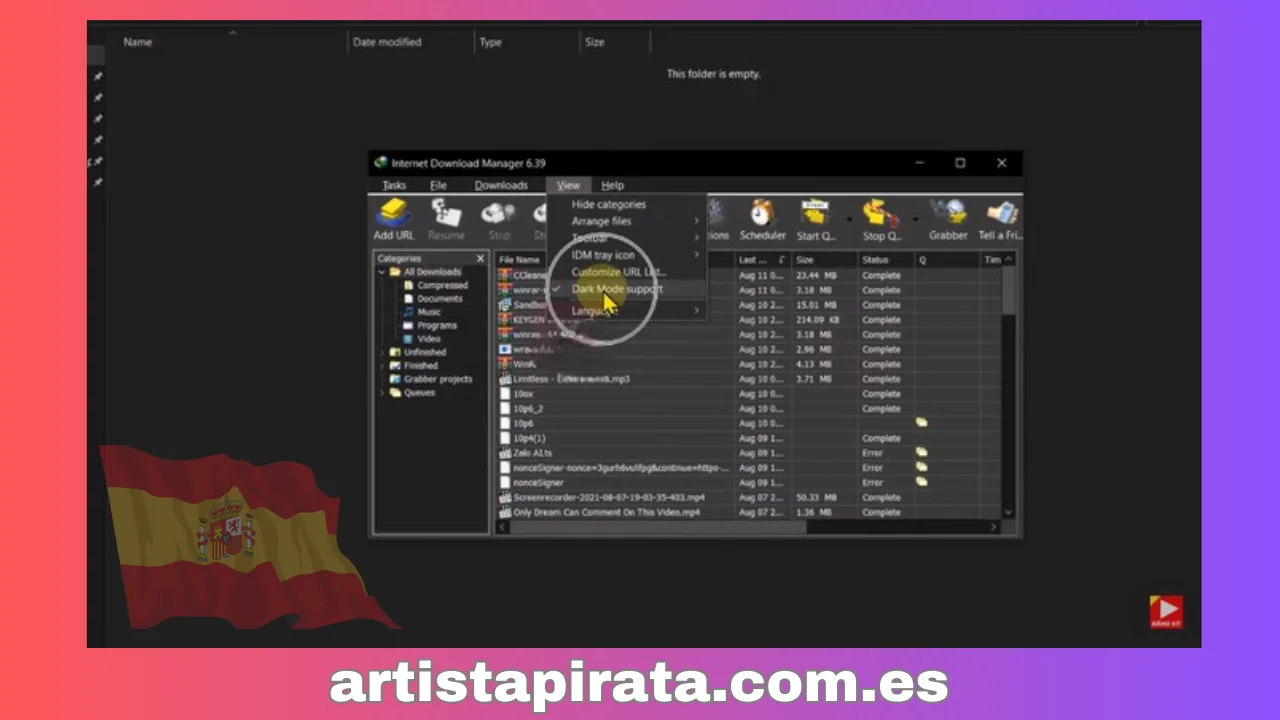Click the Stop Queue toolbar icon
This screenshot has width=1280, height=720.
point(882,219)
